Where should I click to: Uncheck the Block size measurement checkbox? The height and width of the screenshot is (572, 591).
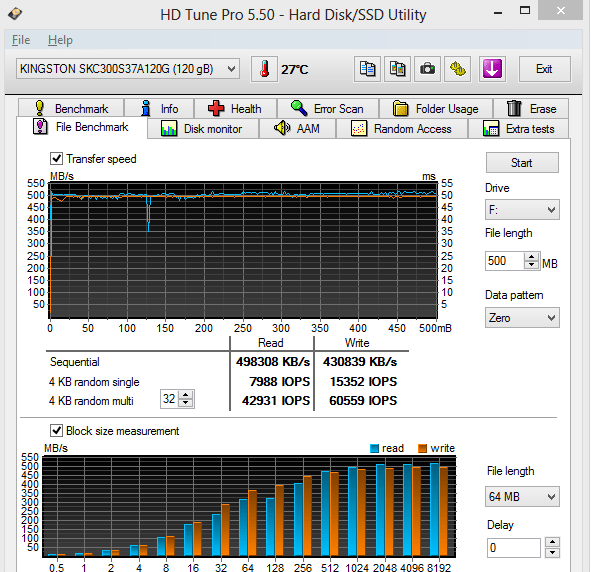pyautogui.click(x=57, y=430)
